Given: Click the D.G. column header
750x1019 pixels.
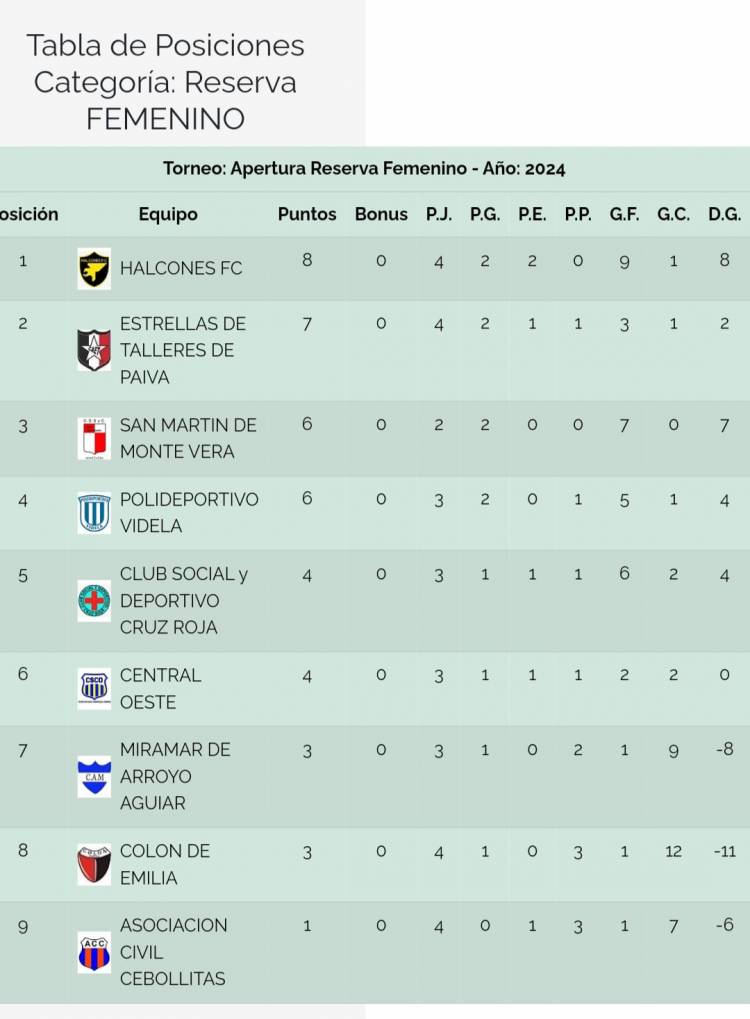Looking at the screenshot, I should 724,214.
